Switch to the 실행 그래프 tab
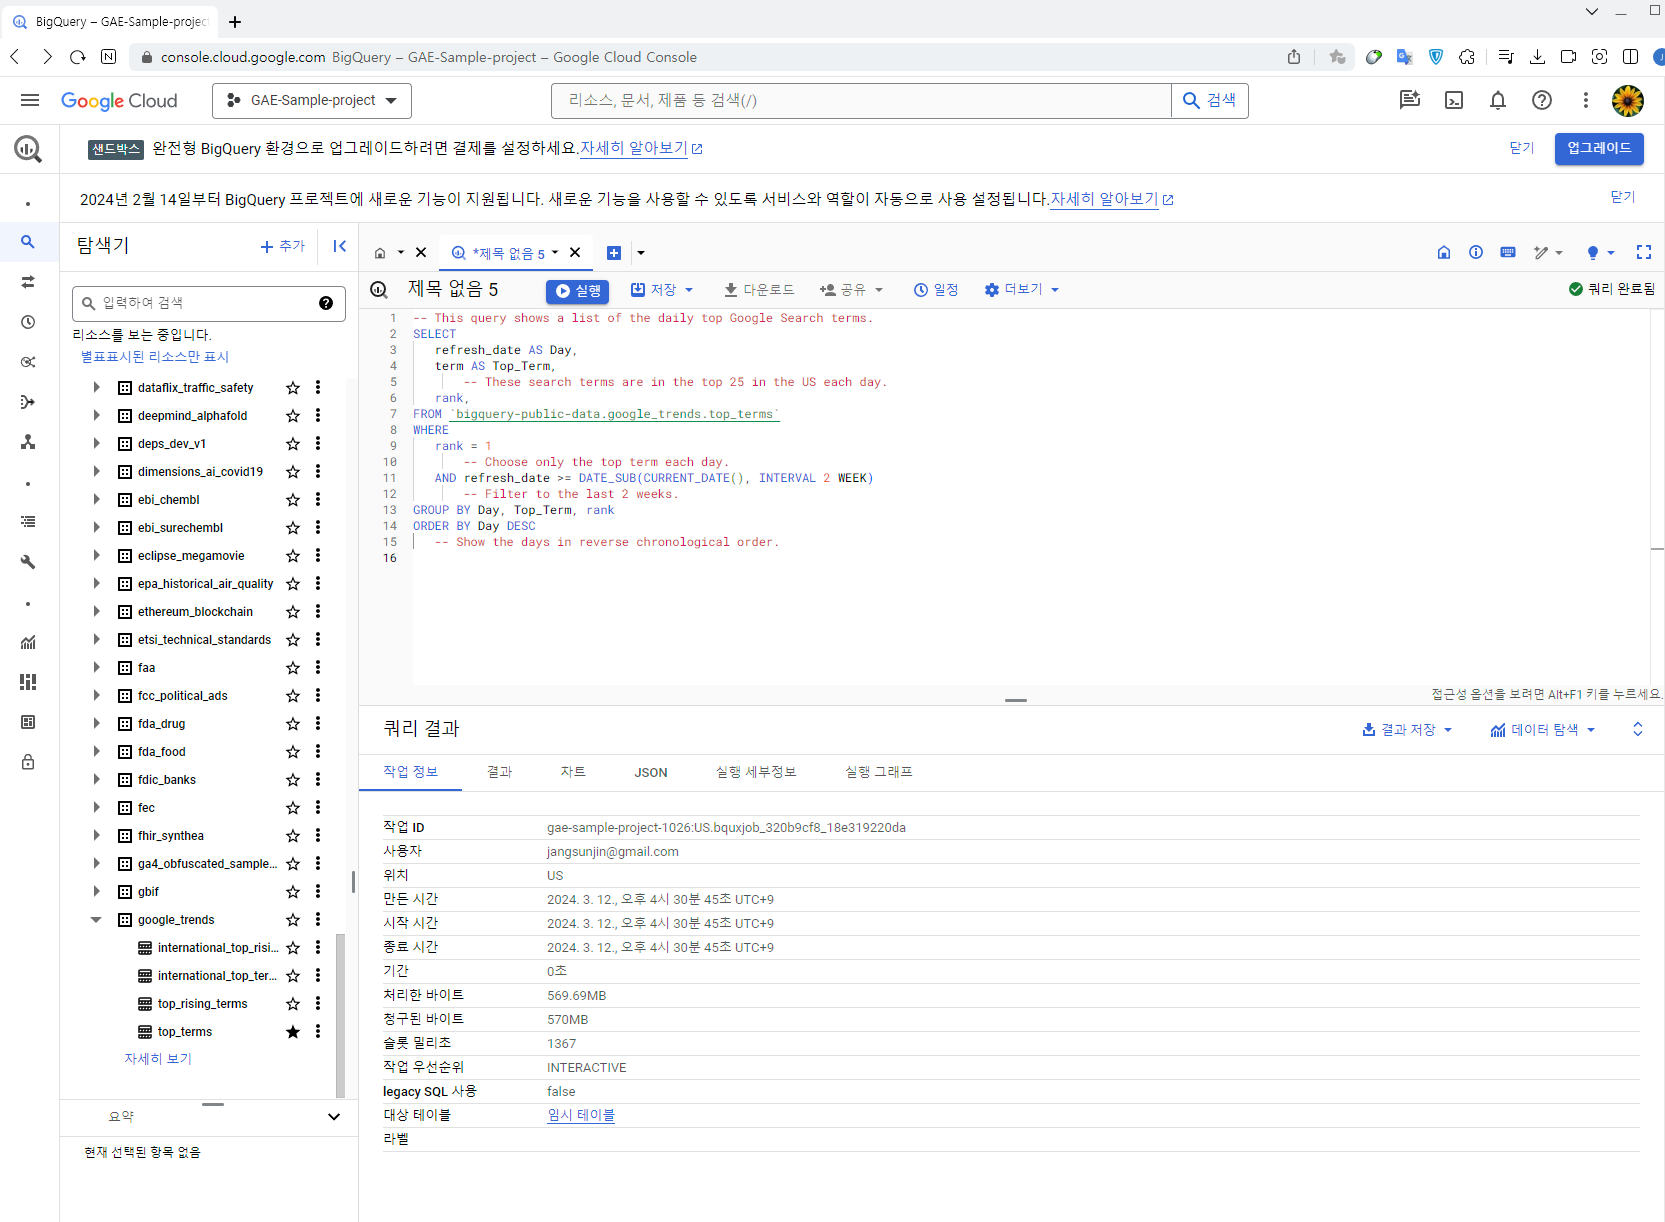Screen dimensions: 1665x1222 [x=879, y=772]
